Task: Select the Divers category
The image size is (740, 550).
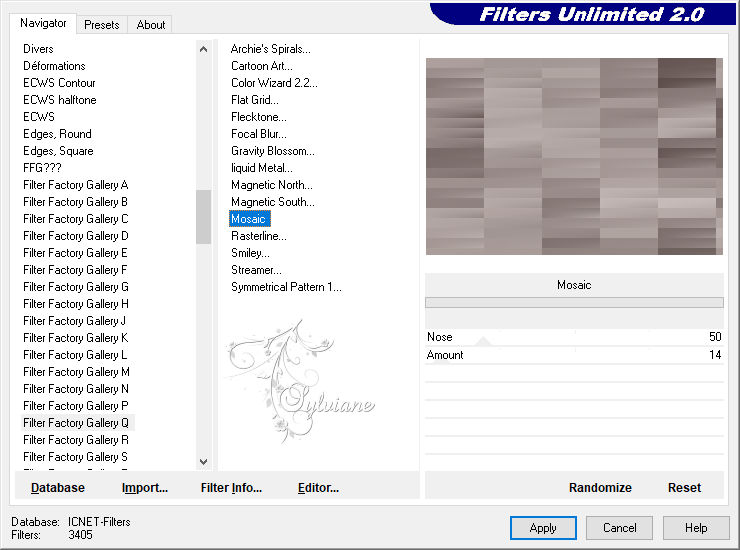Action: point(38,49)
